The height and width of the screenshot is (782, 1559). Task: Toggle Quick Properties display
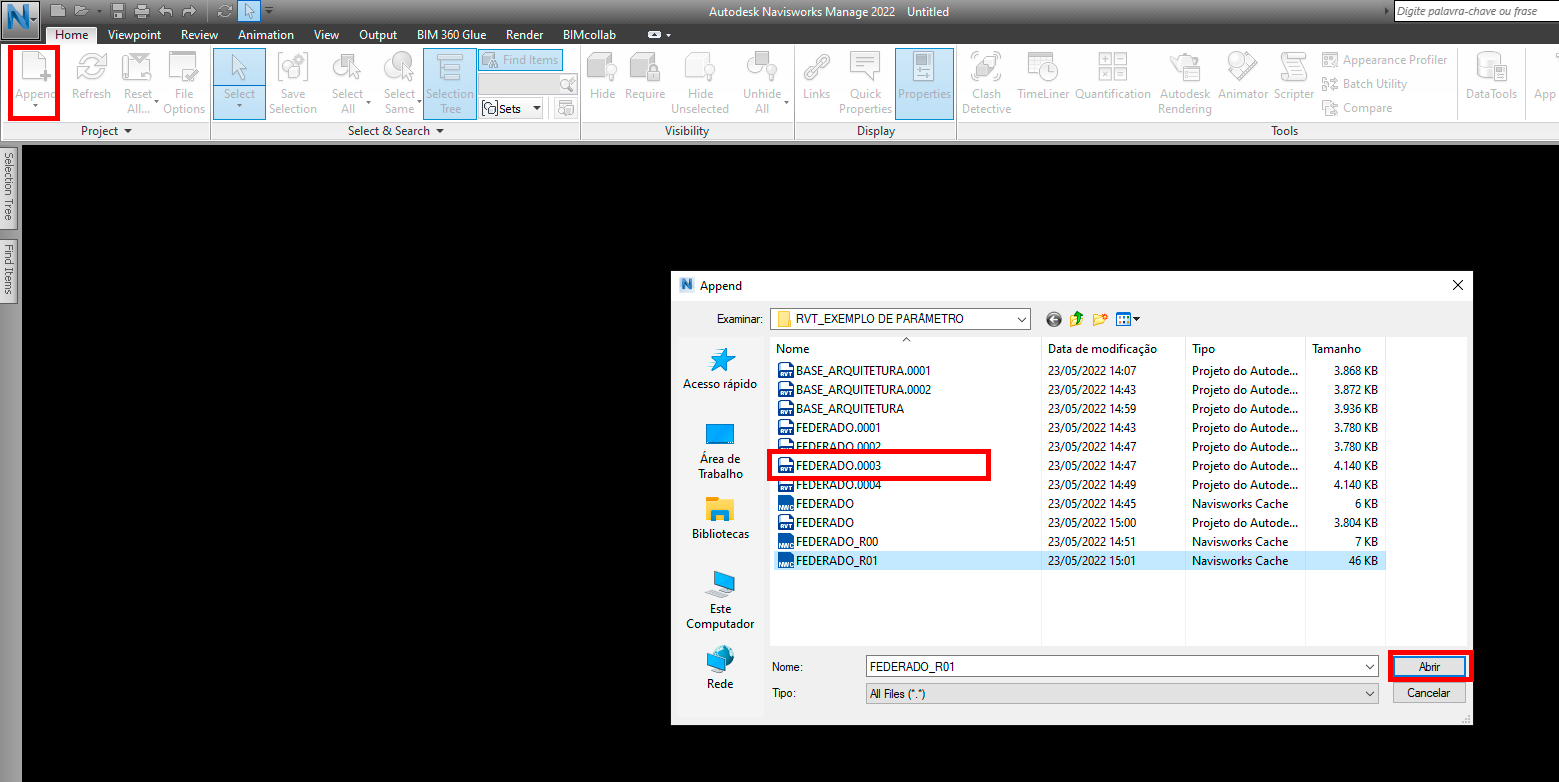click(865, 83)
